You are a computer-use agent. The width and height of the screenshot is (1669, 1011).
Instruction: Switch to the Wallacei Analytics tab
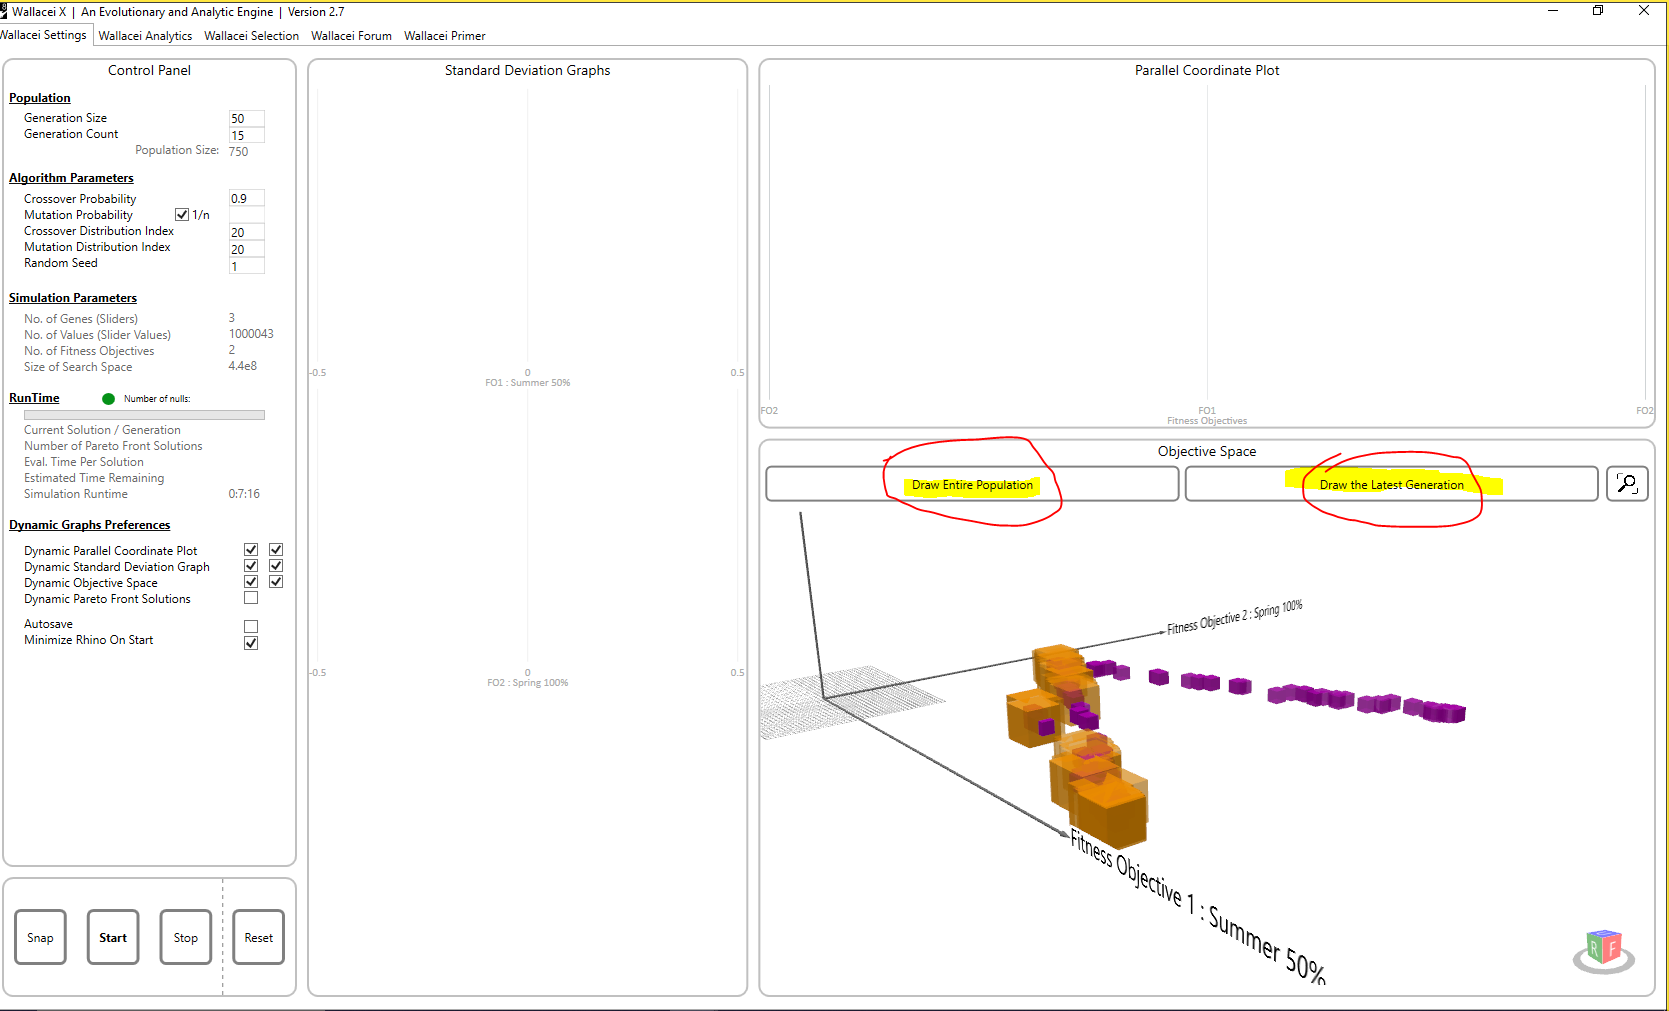tap(145, 36)
